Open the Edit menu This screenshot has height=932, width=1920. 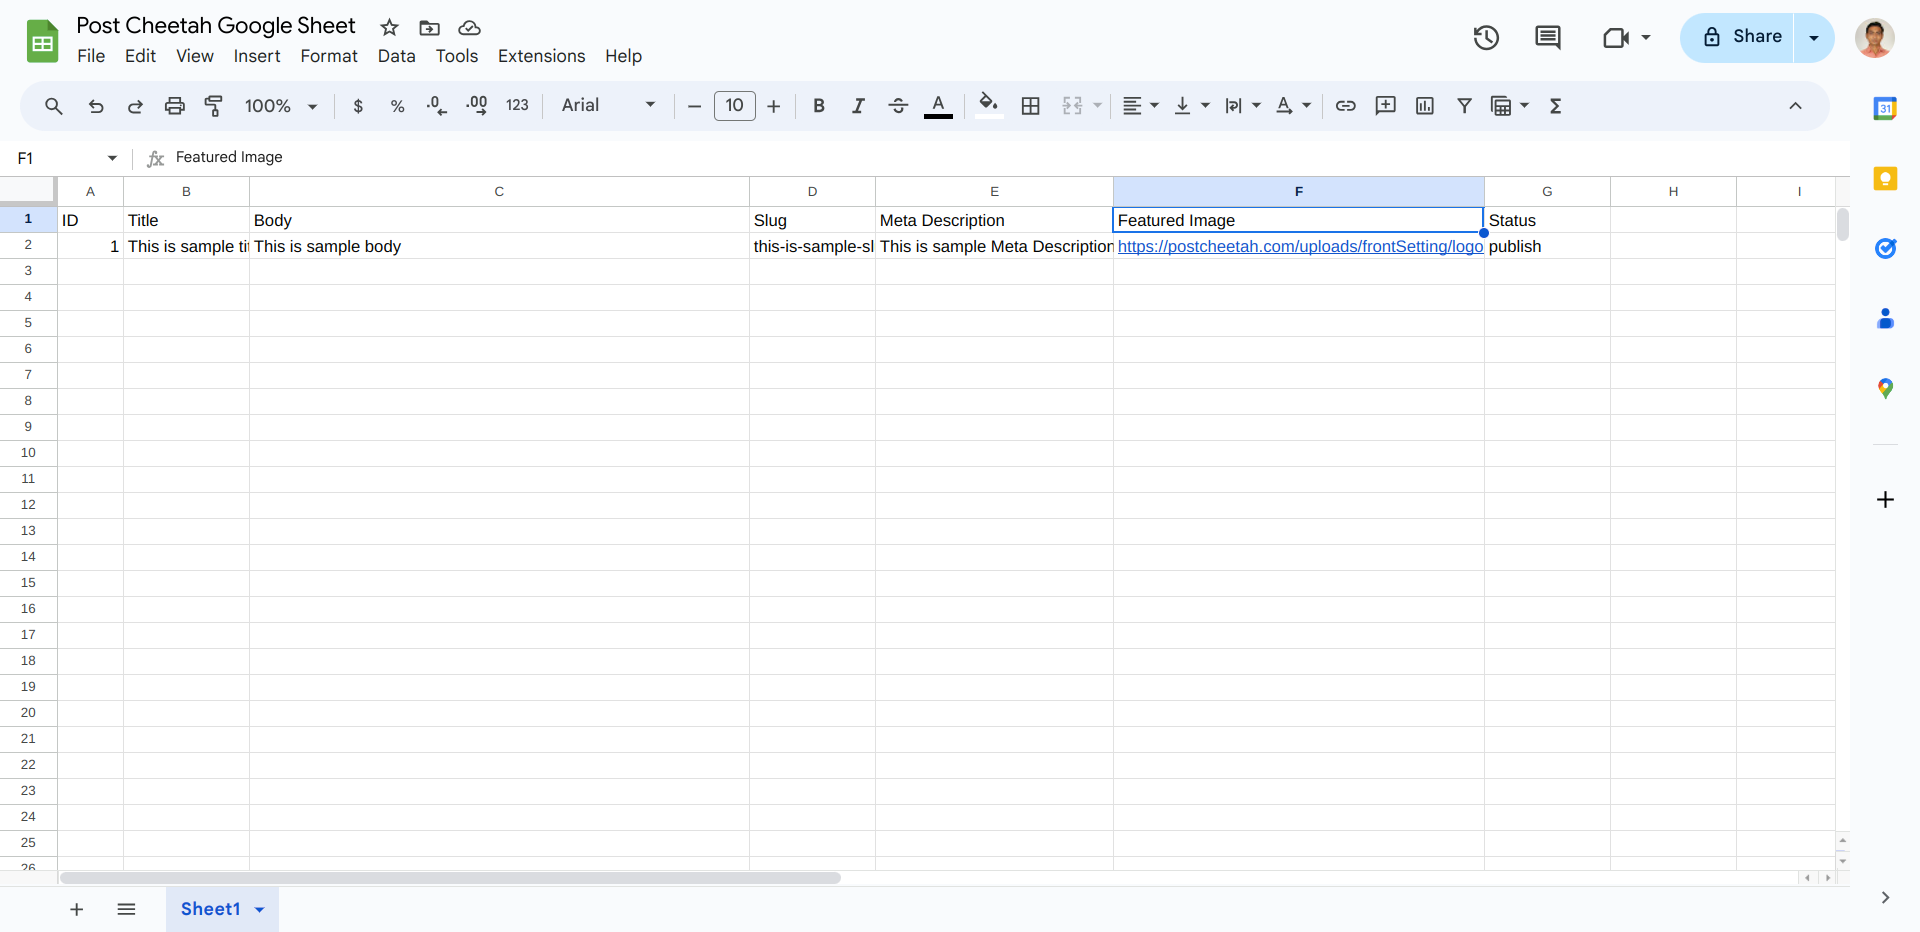click(140, 56)
